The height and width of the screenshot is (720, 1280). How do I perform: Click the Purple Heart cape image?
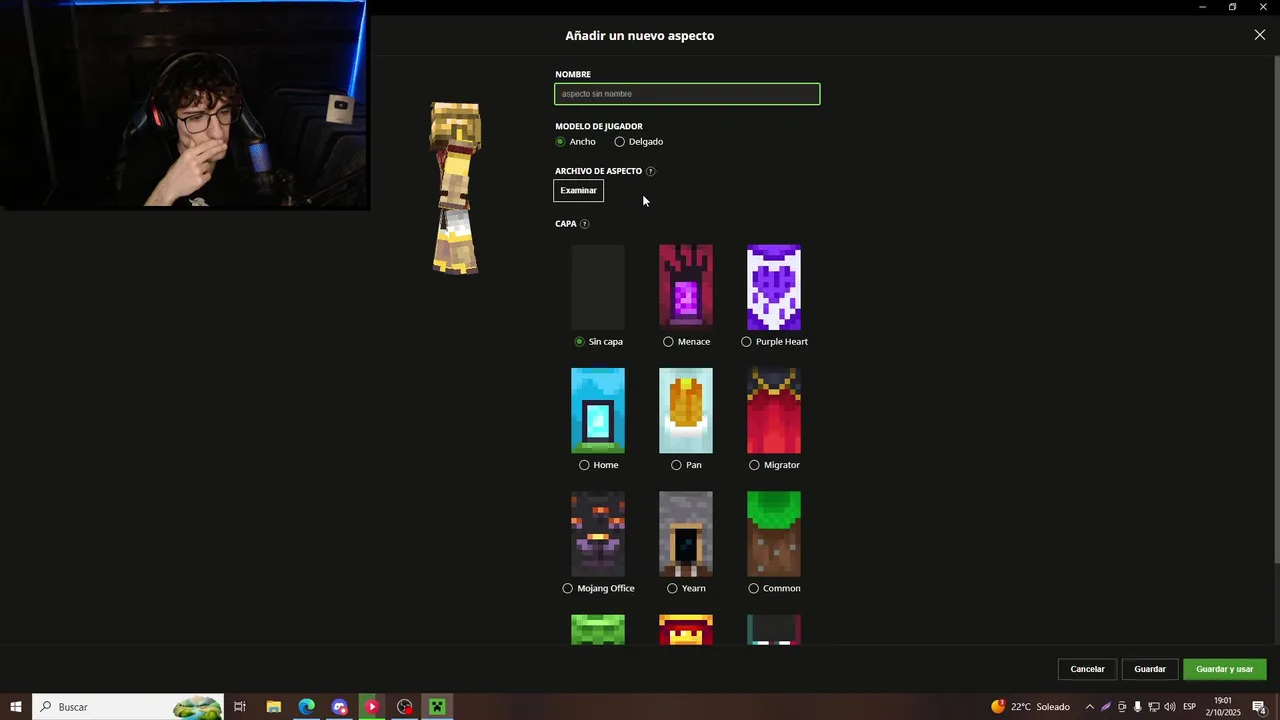point(774,287)
